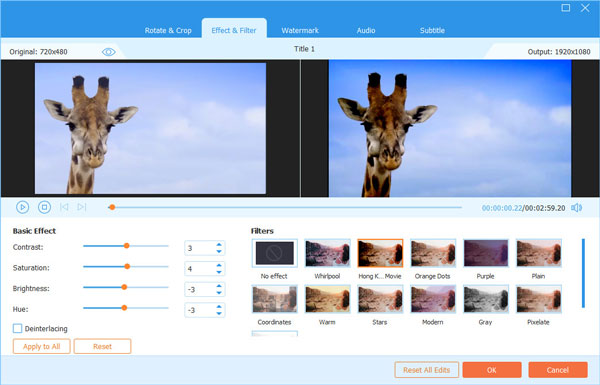Viewport: 600px width, 385px height.
Task: Select the No effect filter
Action: (275, 253)
